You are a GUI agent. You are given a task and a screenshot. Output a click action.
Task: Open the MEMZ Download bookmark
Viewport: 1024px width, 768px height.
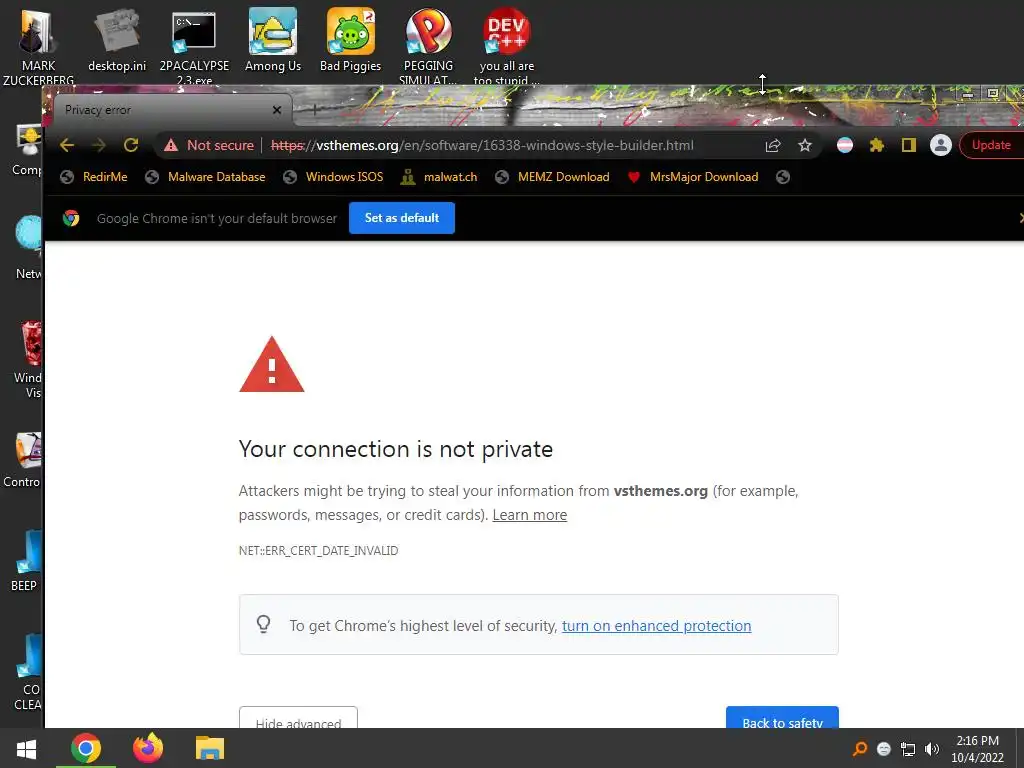pyautogui.click(x=552, y=177)
